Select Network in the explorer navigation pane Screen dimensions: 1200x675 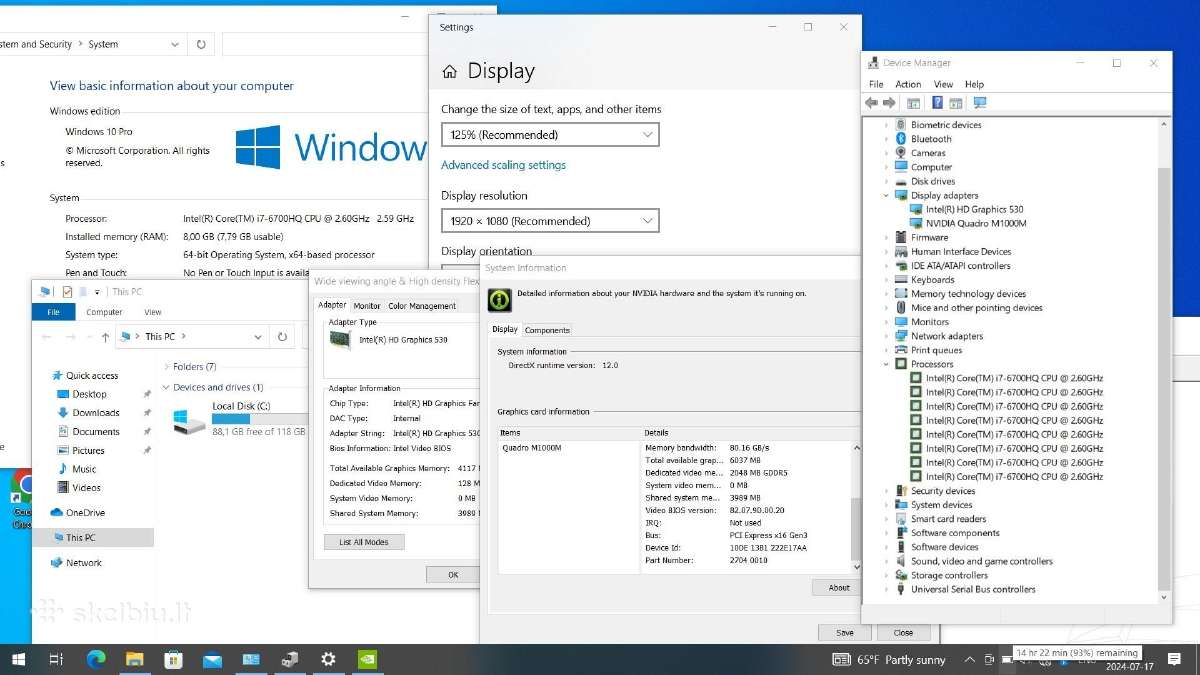point(83,563)
